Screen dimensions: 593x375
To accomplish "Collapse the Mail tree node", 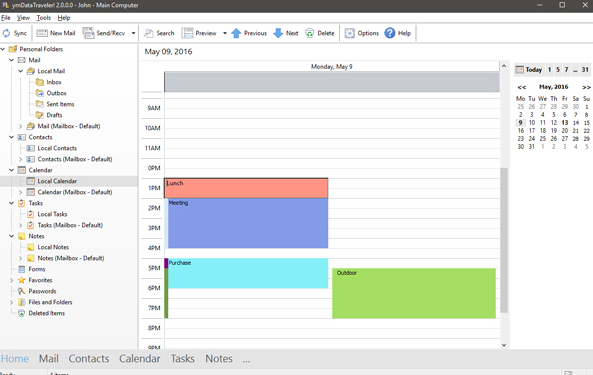I will pyautogui.click(x=12, y=60).
